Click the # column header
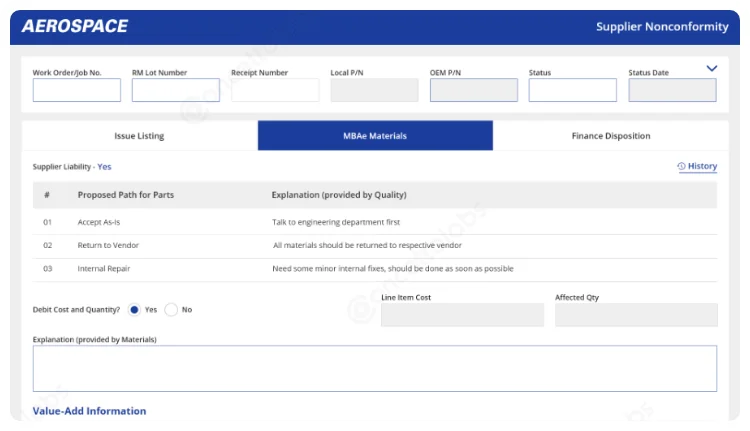 point(47,195)
